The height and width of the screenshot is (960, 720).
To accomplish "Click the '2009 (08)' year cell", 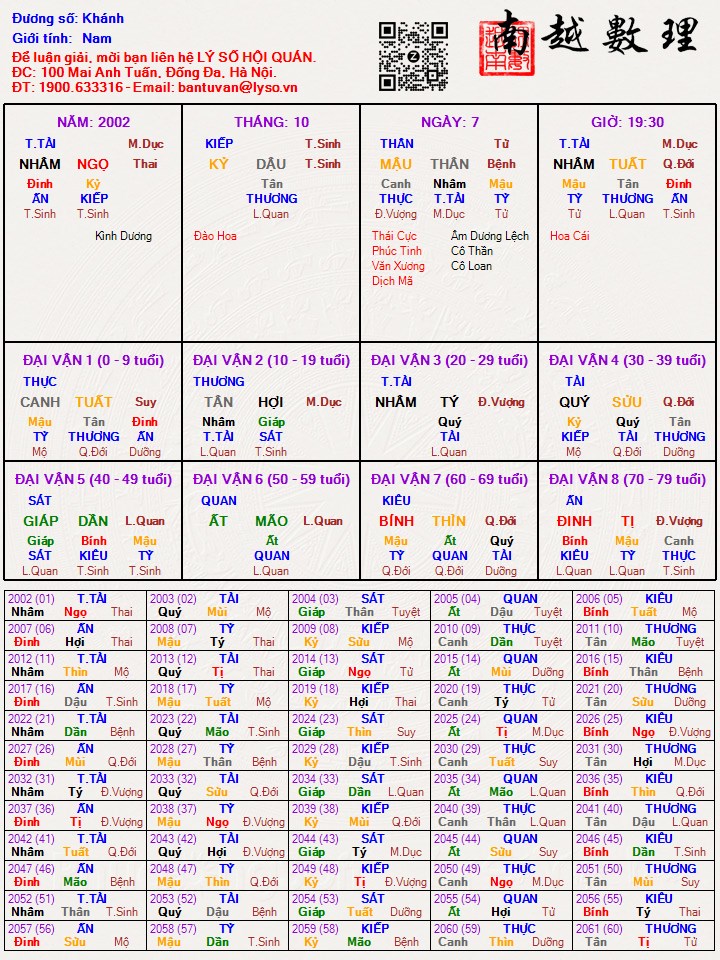I will [x=359, y=636].
